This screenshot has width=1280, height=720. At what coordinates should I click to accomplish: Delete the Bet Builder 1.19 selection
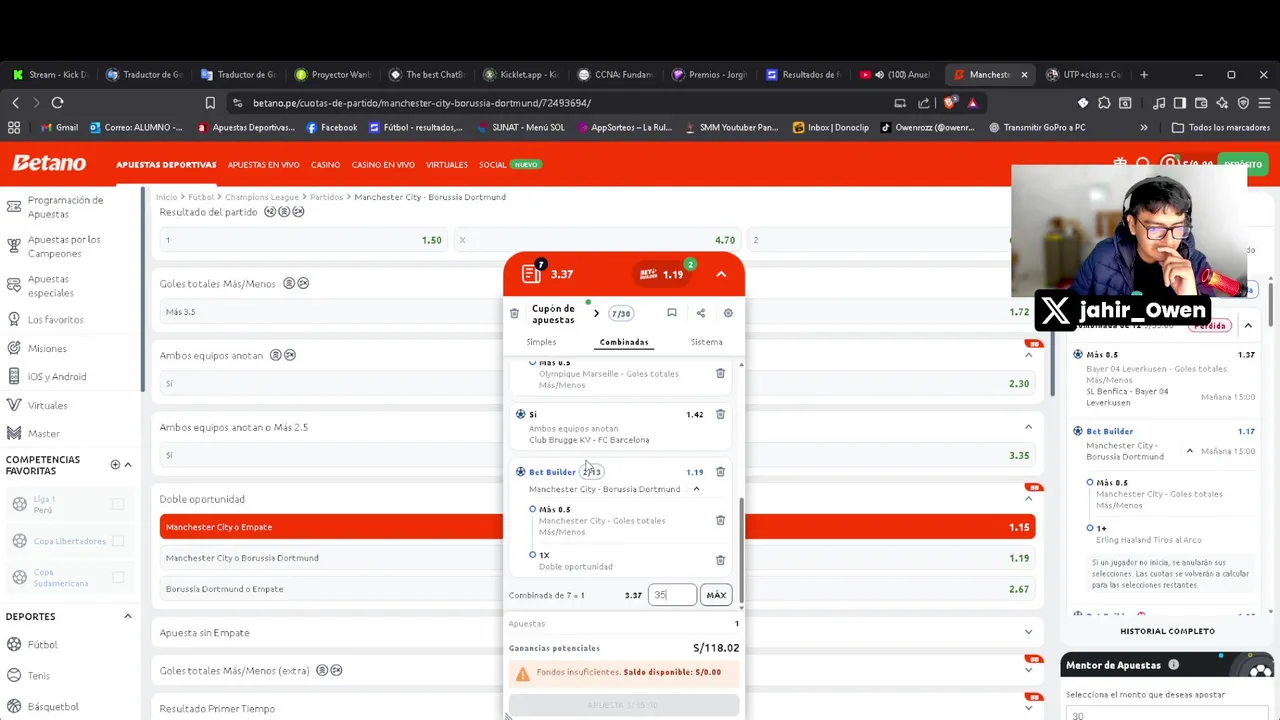720,472
